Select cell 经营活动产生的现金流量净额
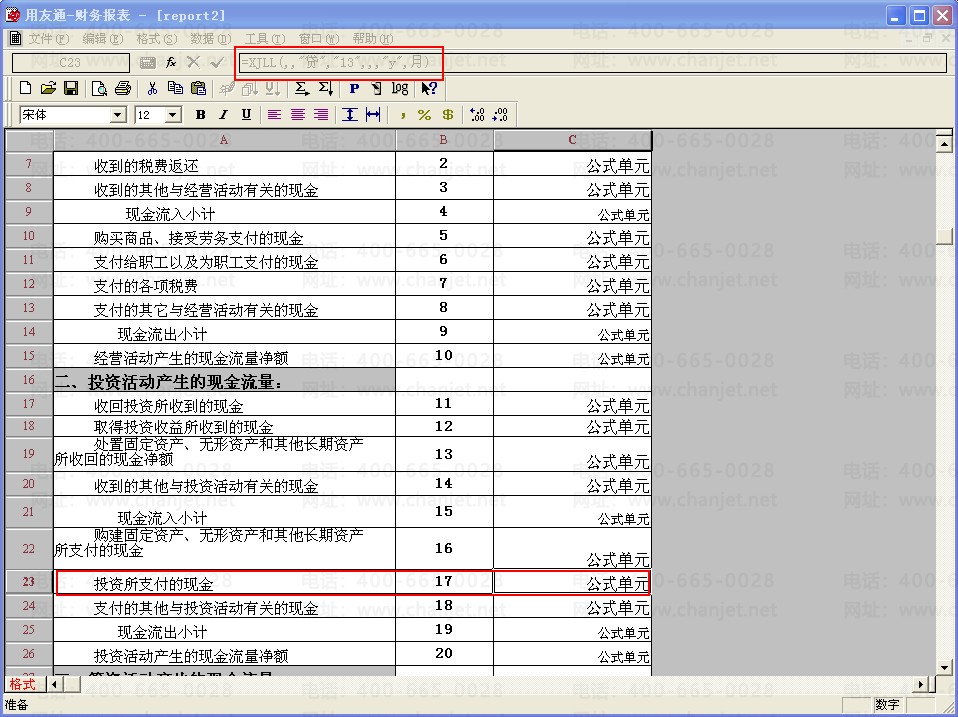 click(x=224, y=357)
